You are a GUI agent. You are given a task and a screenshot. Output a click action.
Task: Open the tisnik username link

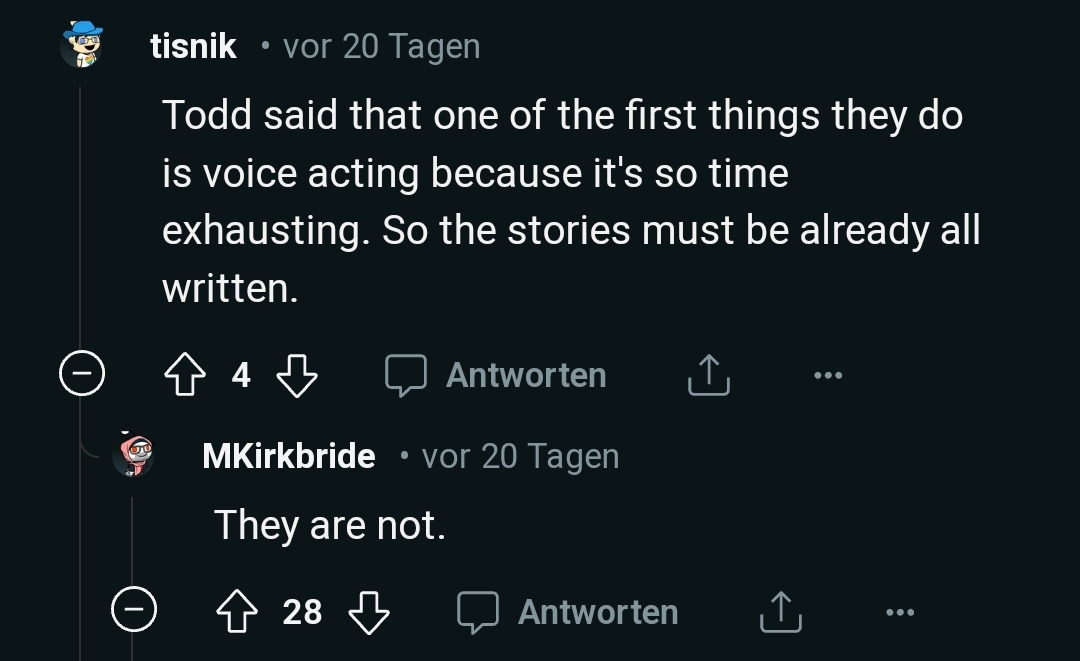193,46
